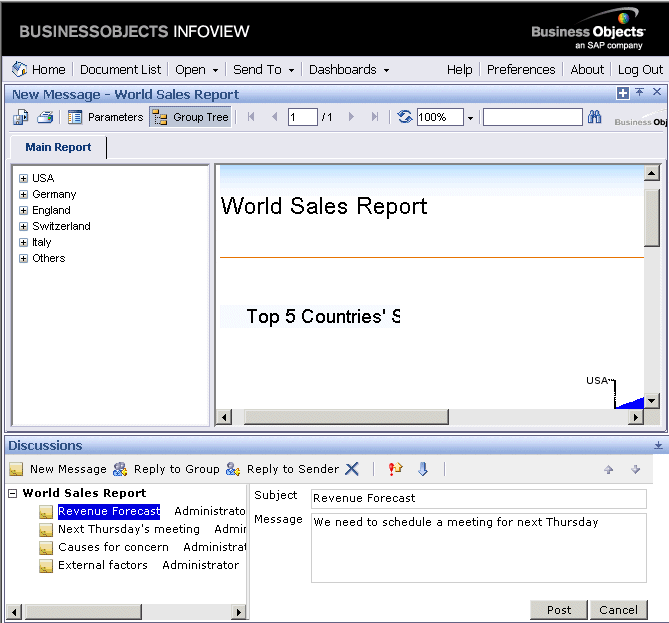Click Reply to Sender label
The width and height of the screenshot is (669, 623).
coord(293,469)
